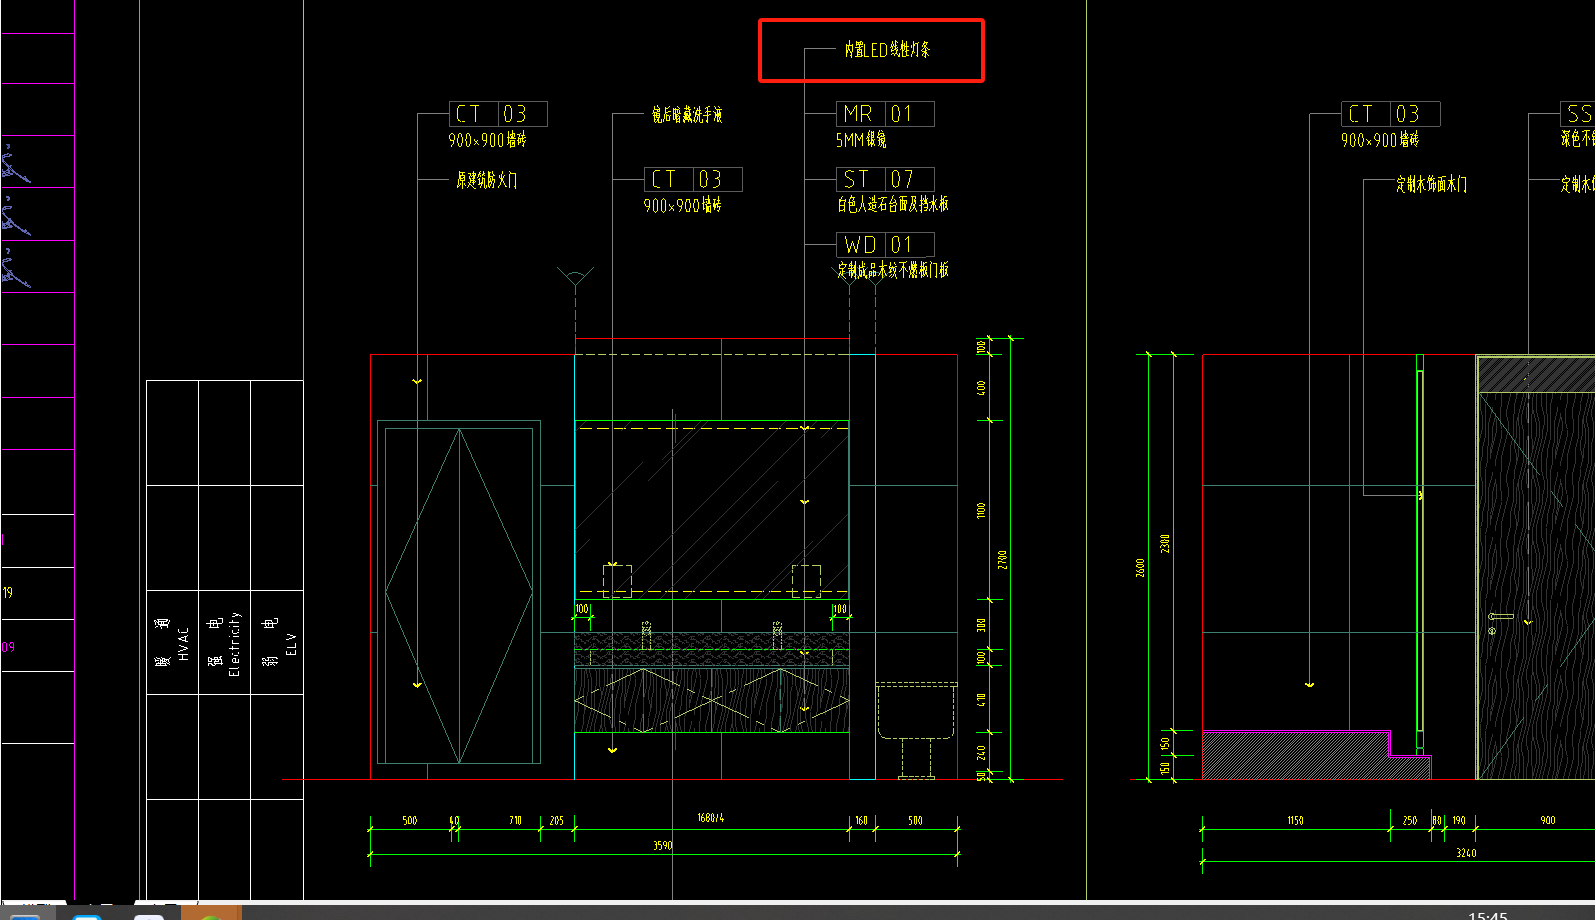Click the ST 07 material tag
This screenshot has width=1595, height=920.
point(885,179)
